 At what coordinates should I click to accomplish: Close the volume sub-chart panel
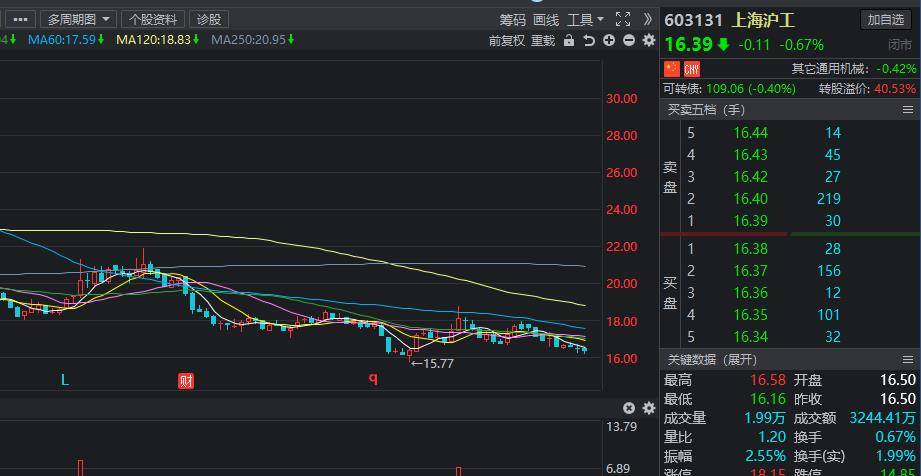[629, 408]
